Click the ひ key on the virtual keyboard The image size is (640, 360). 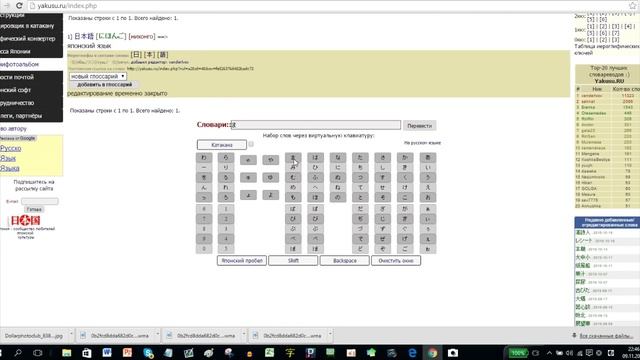(315, 167)
